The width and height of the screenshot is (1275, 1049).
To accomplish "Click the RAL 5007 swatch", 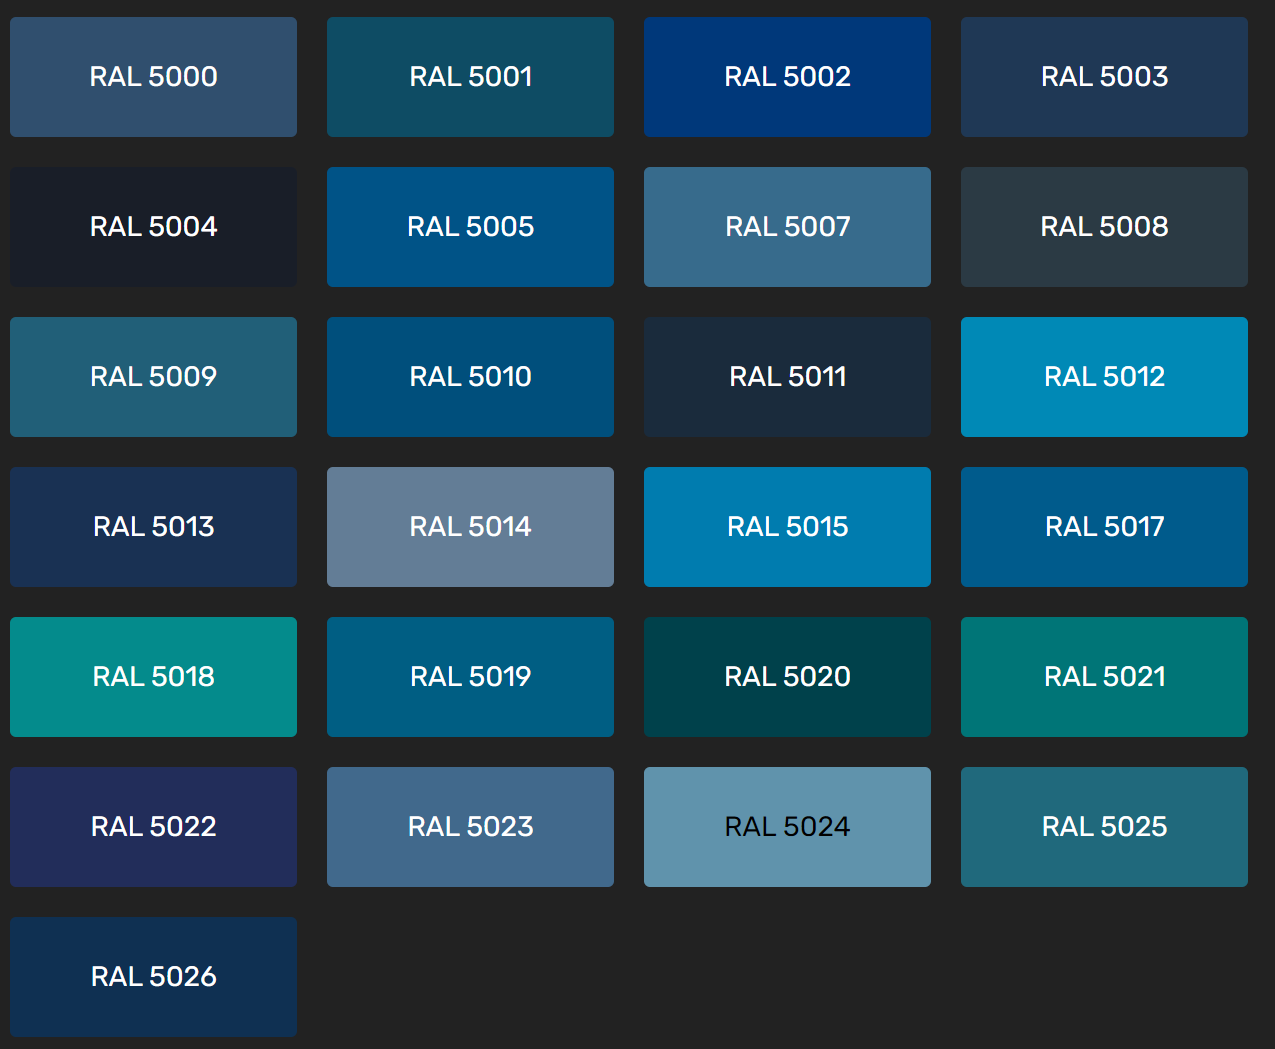I will 787,227.
